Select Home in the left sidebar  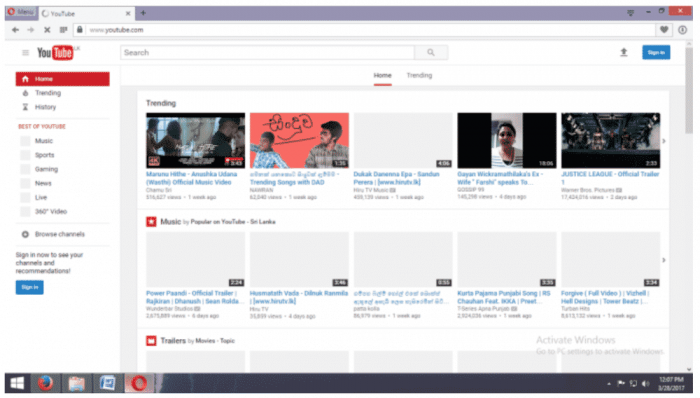point(62,79)
